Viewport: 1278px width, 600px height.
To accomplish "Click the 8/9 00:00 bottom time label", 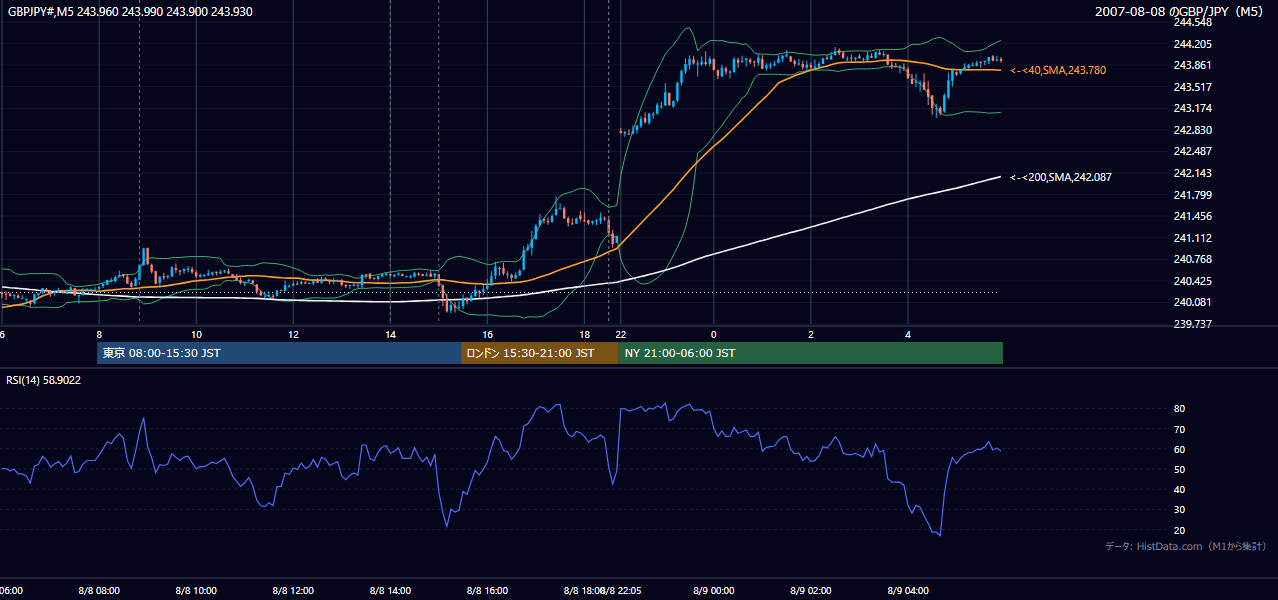I will [713, 590].
